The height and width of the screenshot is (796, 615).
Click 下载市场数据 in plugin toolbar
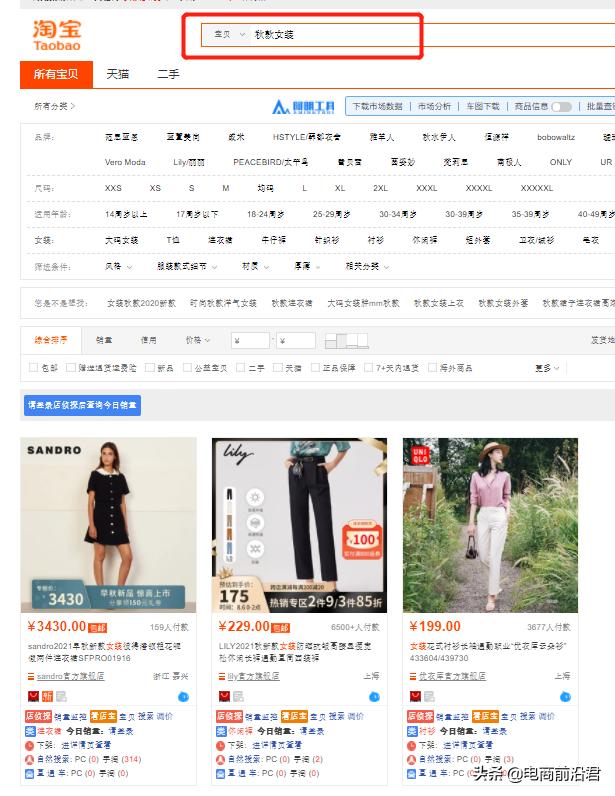[x=378, y=107]
